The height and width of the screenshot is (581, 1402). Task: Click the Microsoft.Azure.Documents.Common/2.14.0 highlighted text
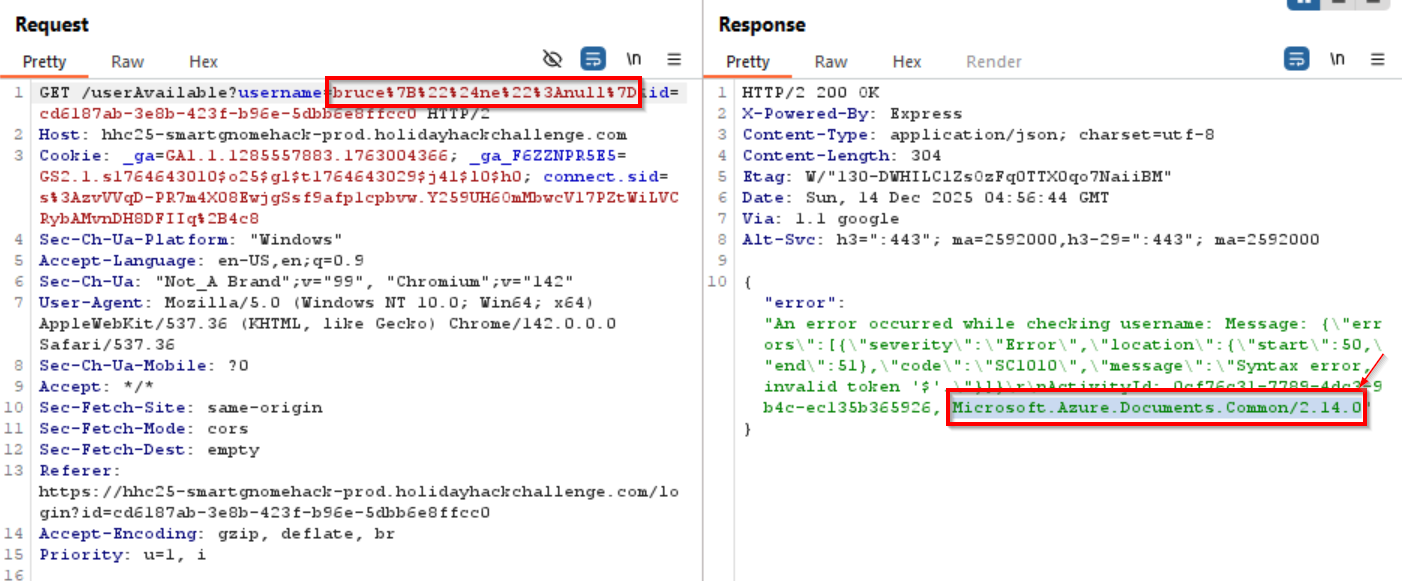[x=1156, y=408]
